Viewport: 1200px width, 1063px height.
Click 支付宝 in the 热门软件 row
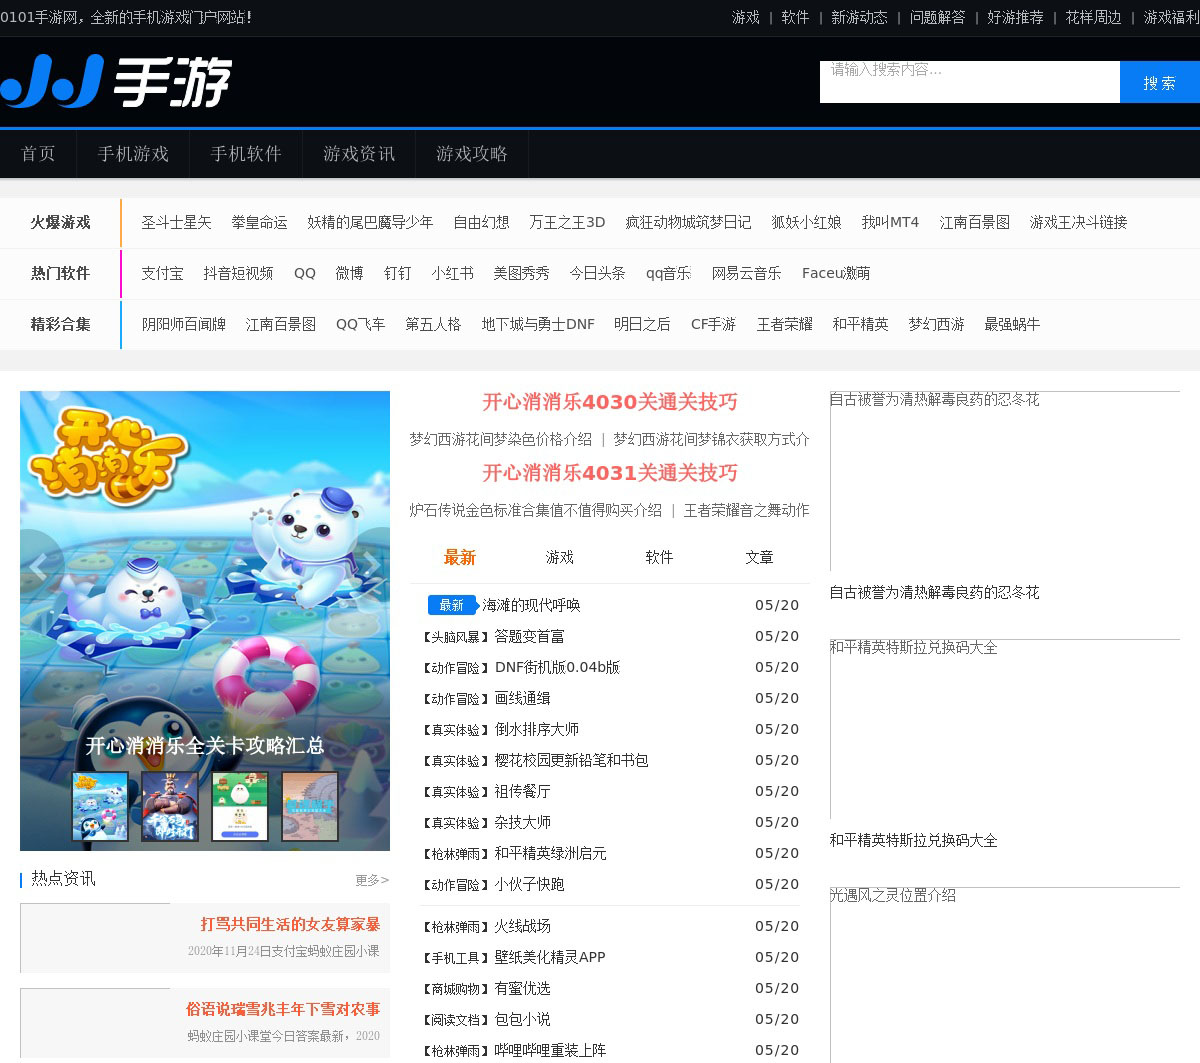[162, 273]
